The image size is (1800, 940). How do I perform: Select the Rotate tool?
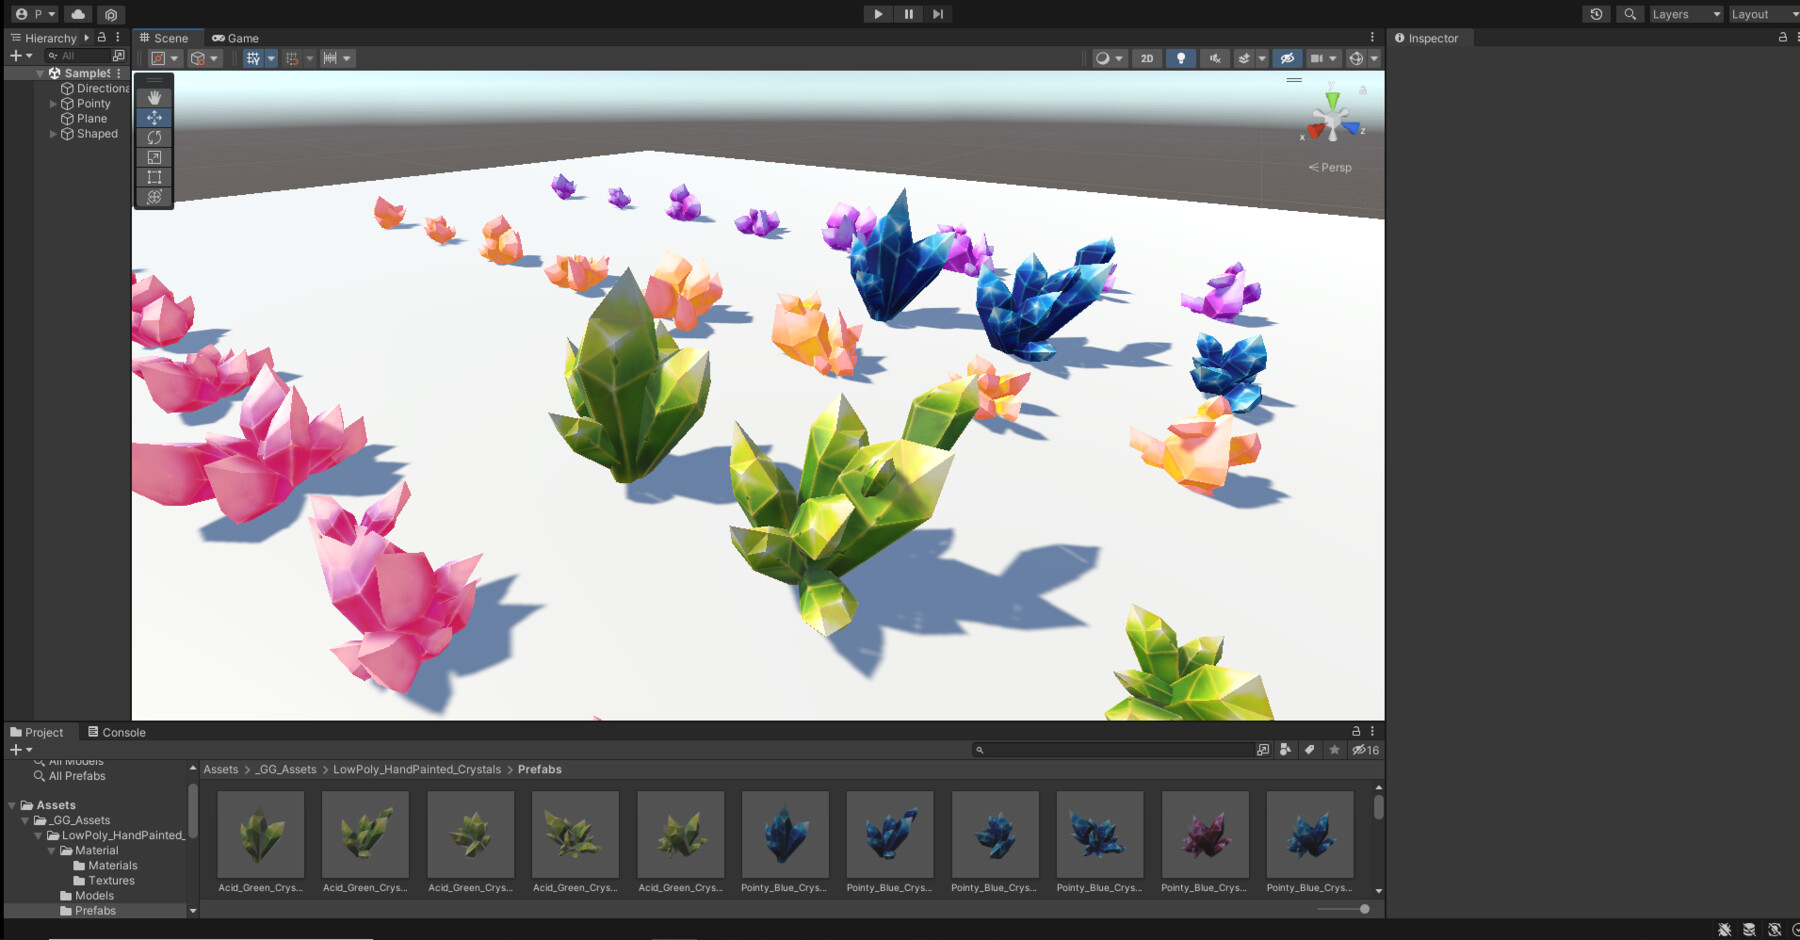[x=154, y=137]
